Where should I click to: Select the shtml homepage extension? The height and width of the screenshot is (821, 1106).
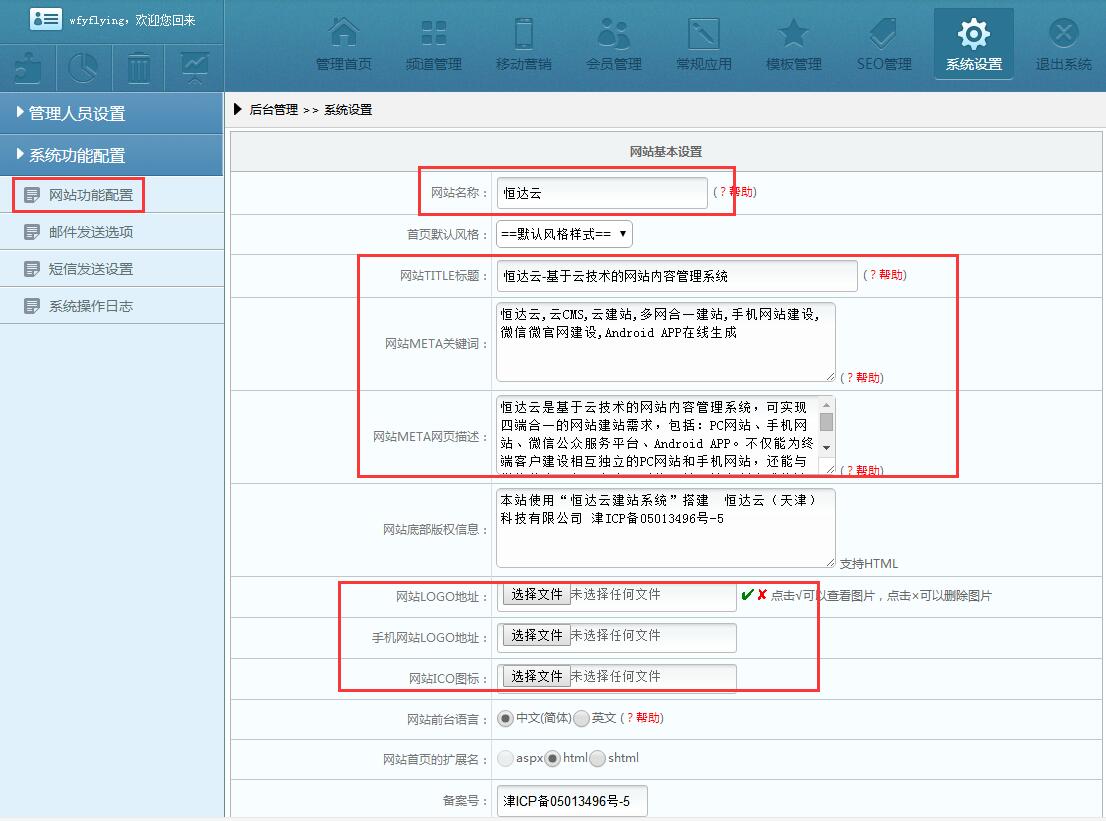pos(598,759)
